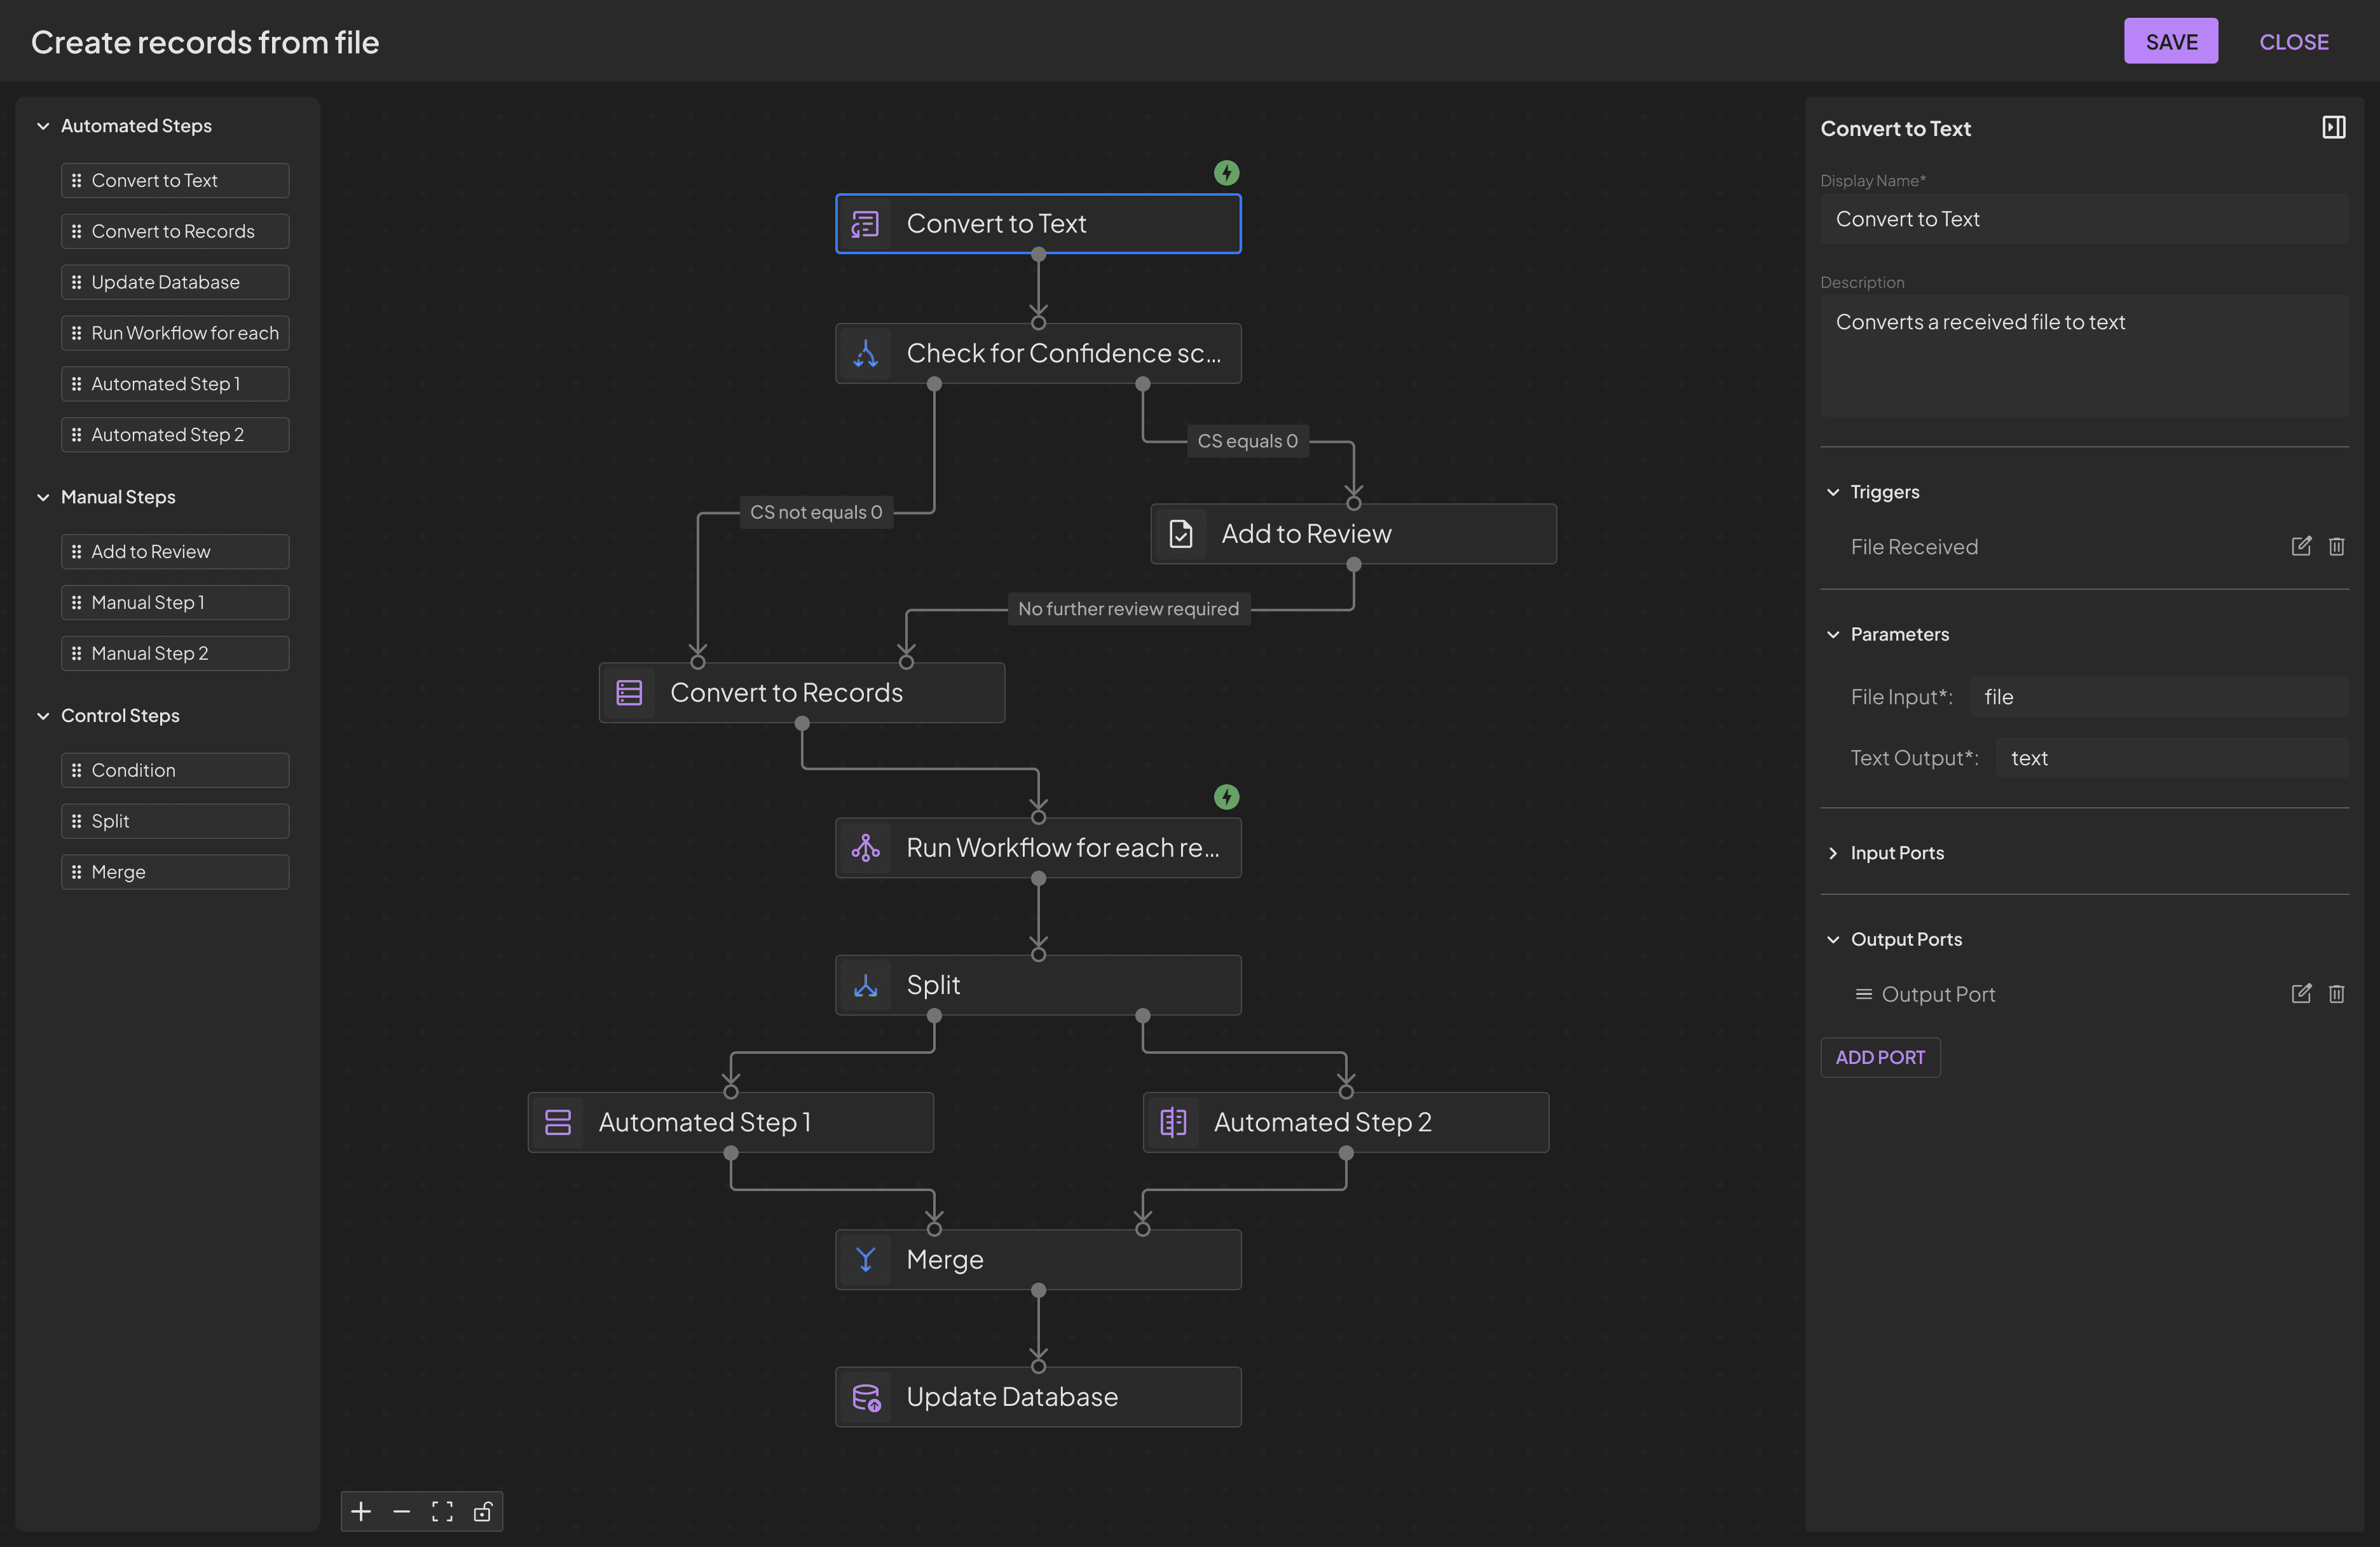Collapse the Automated Steps section
This screenshot has width=2380, height=1547.
(x=43, y=125)
